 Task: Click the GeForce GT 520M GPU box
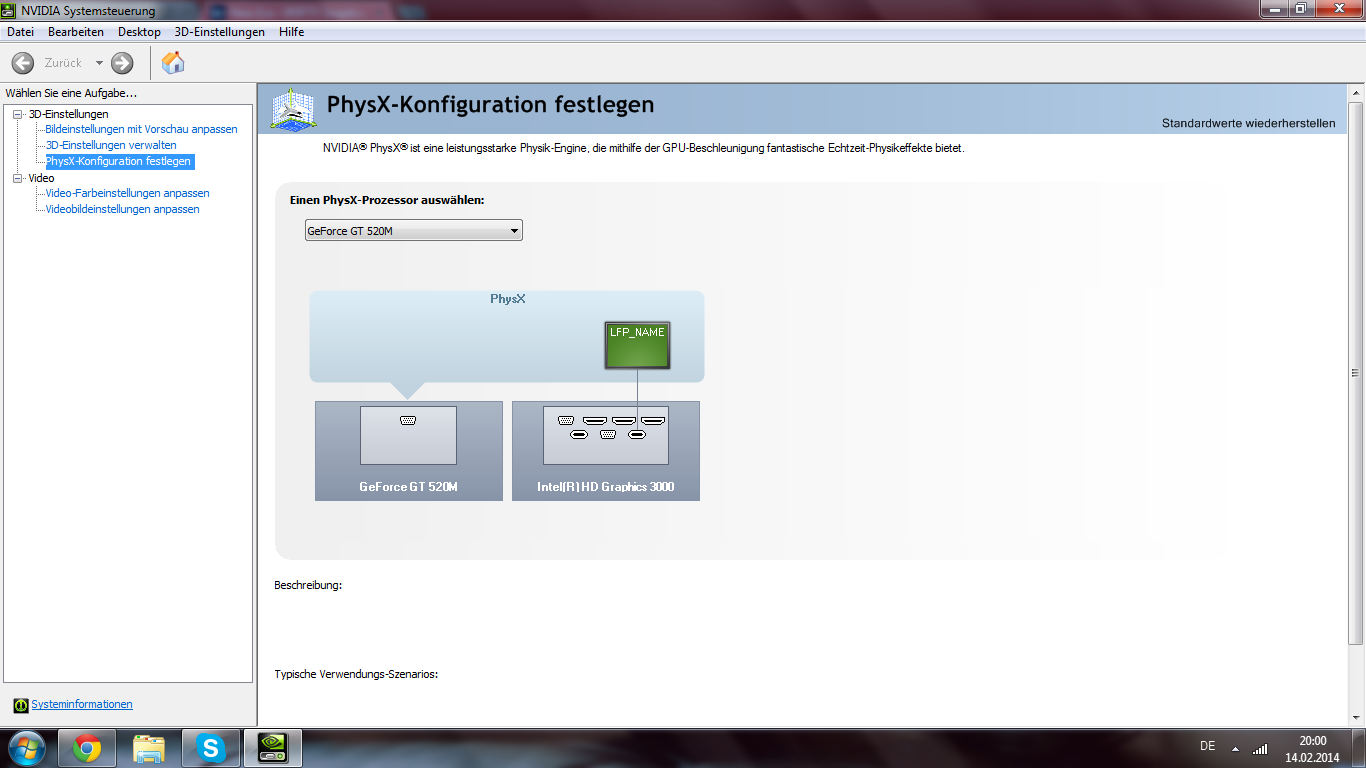[409, 451]
